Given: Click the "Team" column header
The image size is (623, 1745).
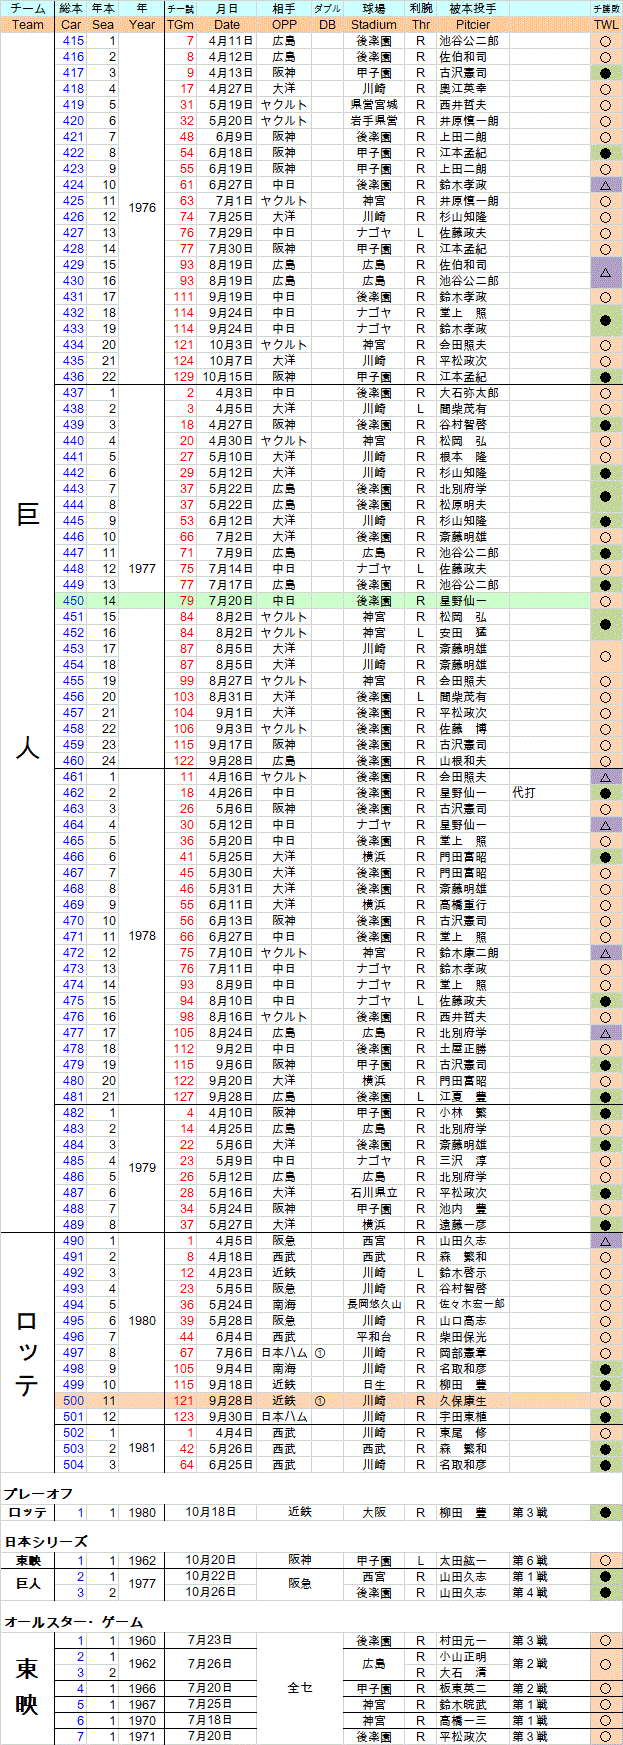Looking at the screenshot, I should 28,25.
